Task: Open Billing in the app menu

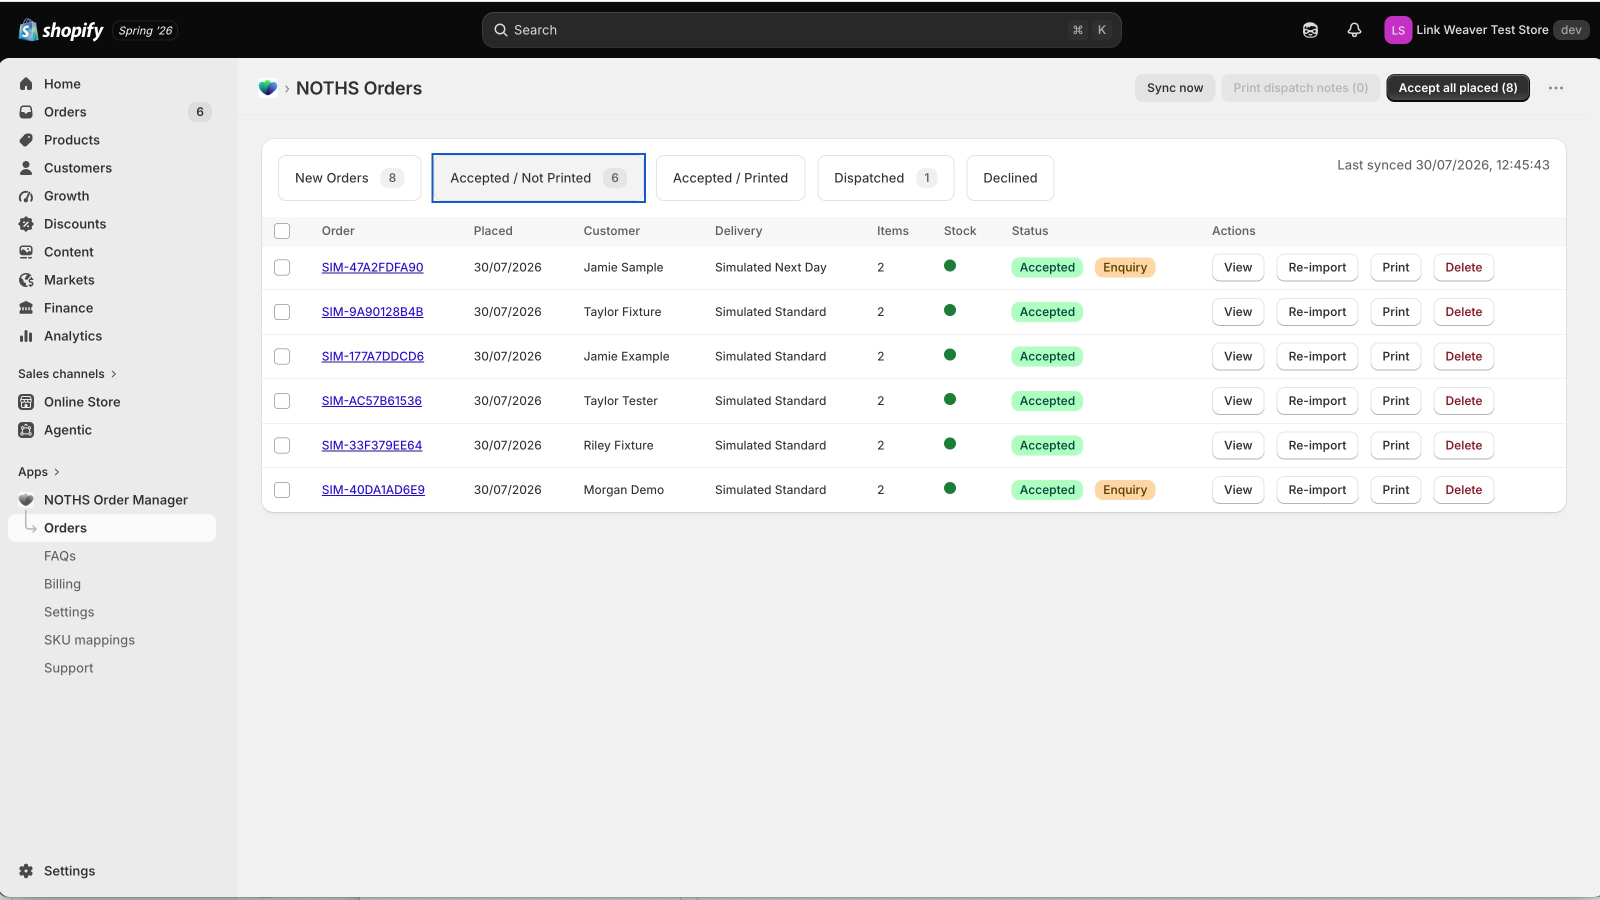Action: coord(62,584)
